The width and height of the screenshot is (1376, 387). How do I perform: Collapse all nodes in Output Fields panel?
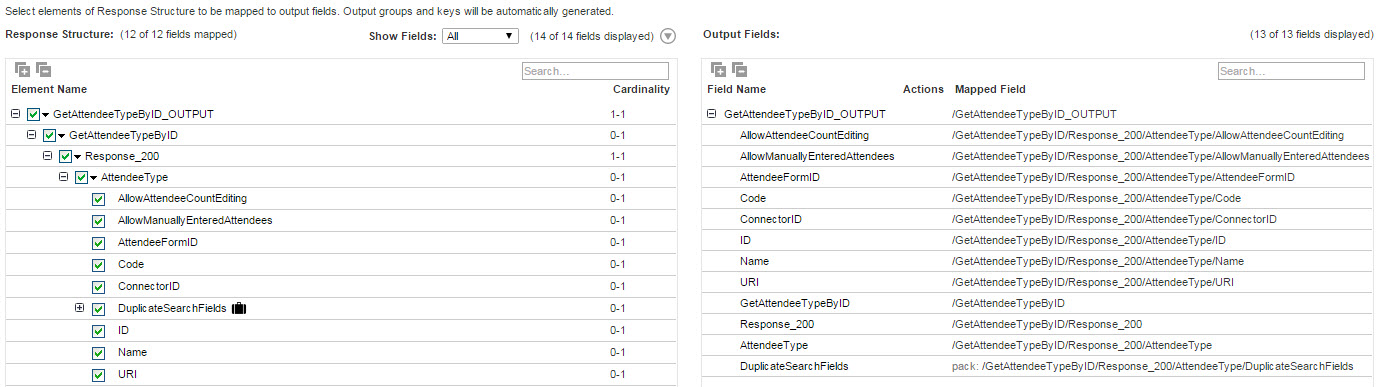(739, 70)
